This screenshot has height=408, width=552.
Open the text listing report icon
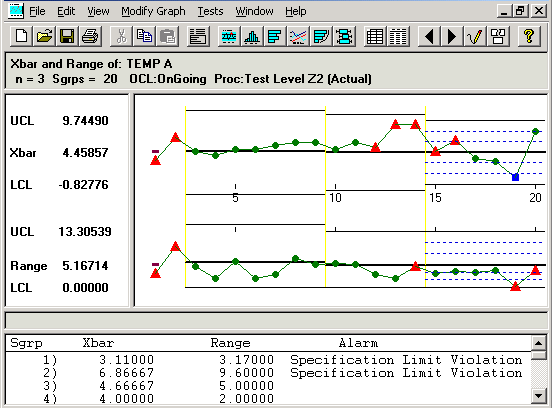[x=198, y=36]
